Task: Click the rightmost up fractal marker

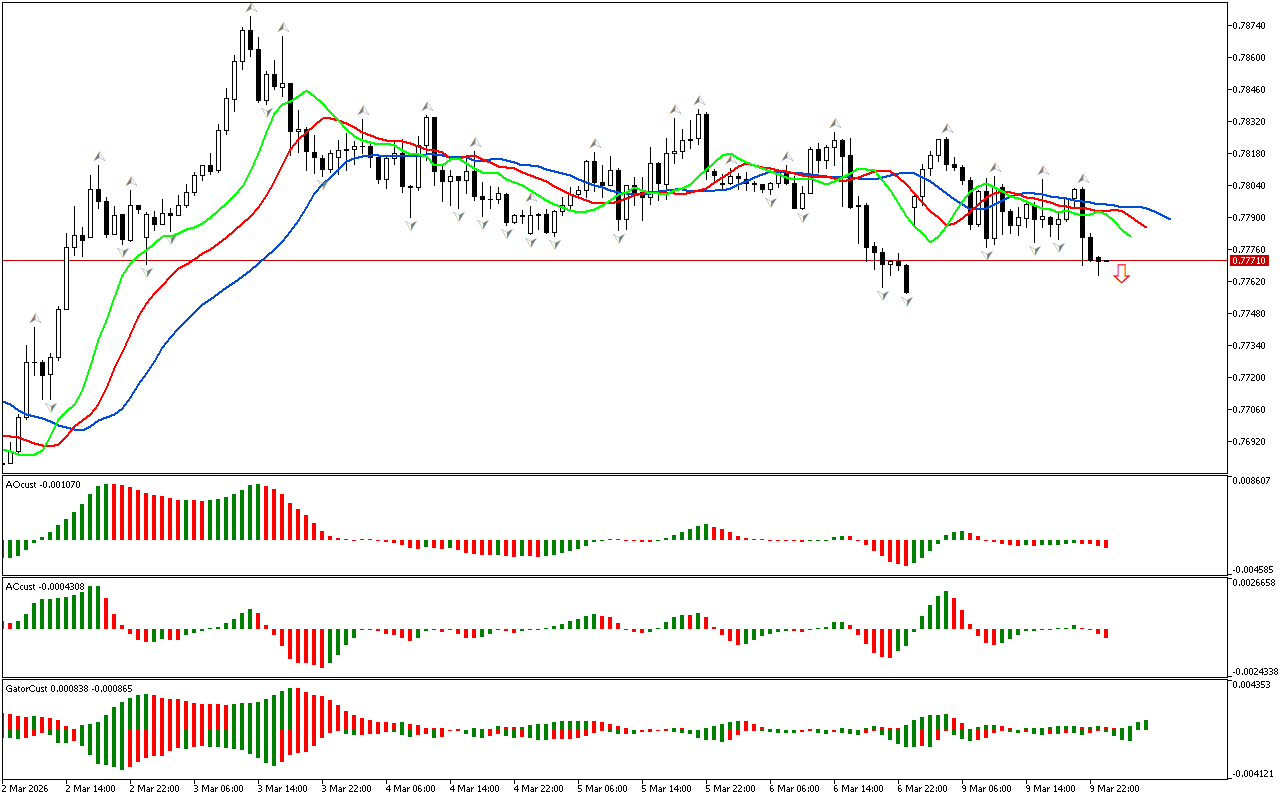Action: point(1081,178)
